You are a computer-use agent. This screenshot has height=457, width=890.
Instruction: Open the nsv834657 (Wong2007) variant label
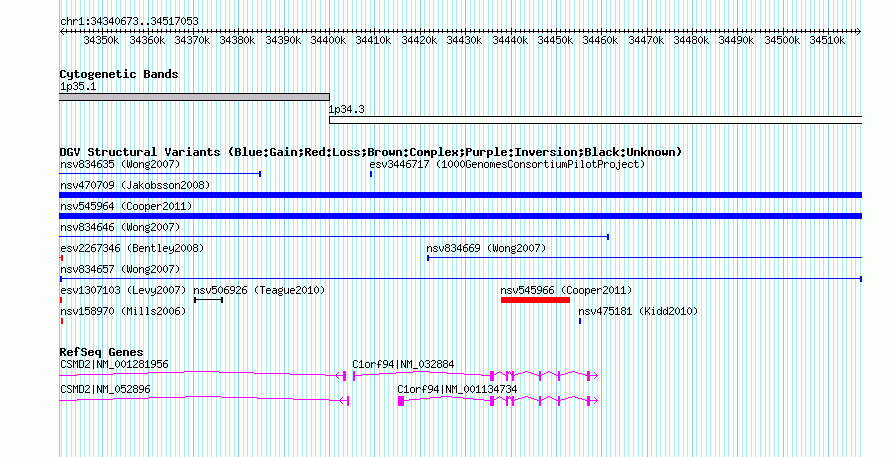120,270
